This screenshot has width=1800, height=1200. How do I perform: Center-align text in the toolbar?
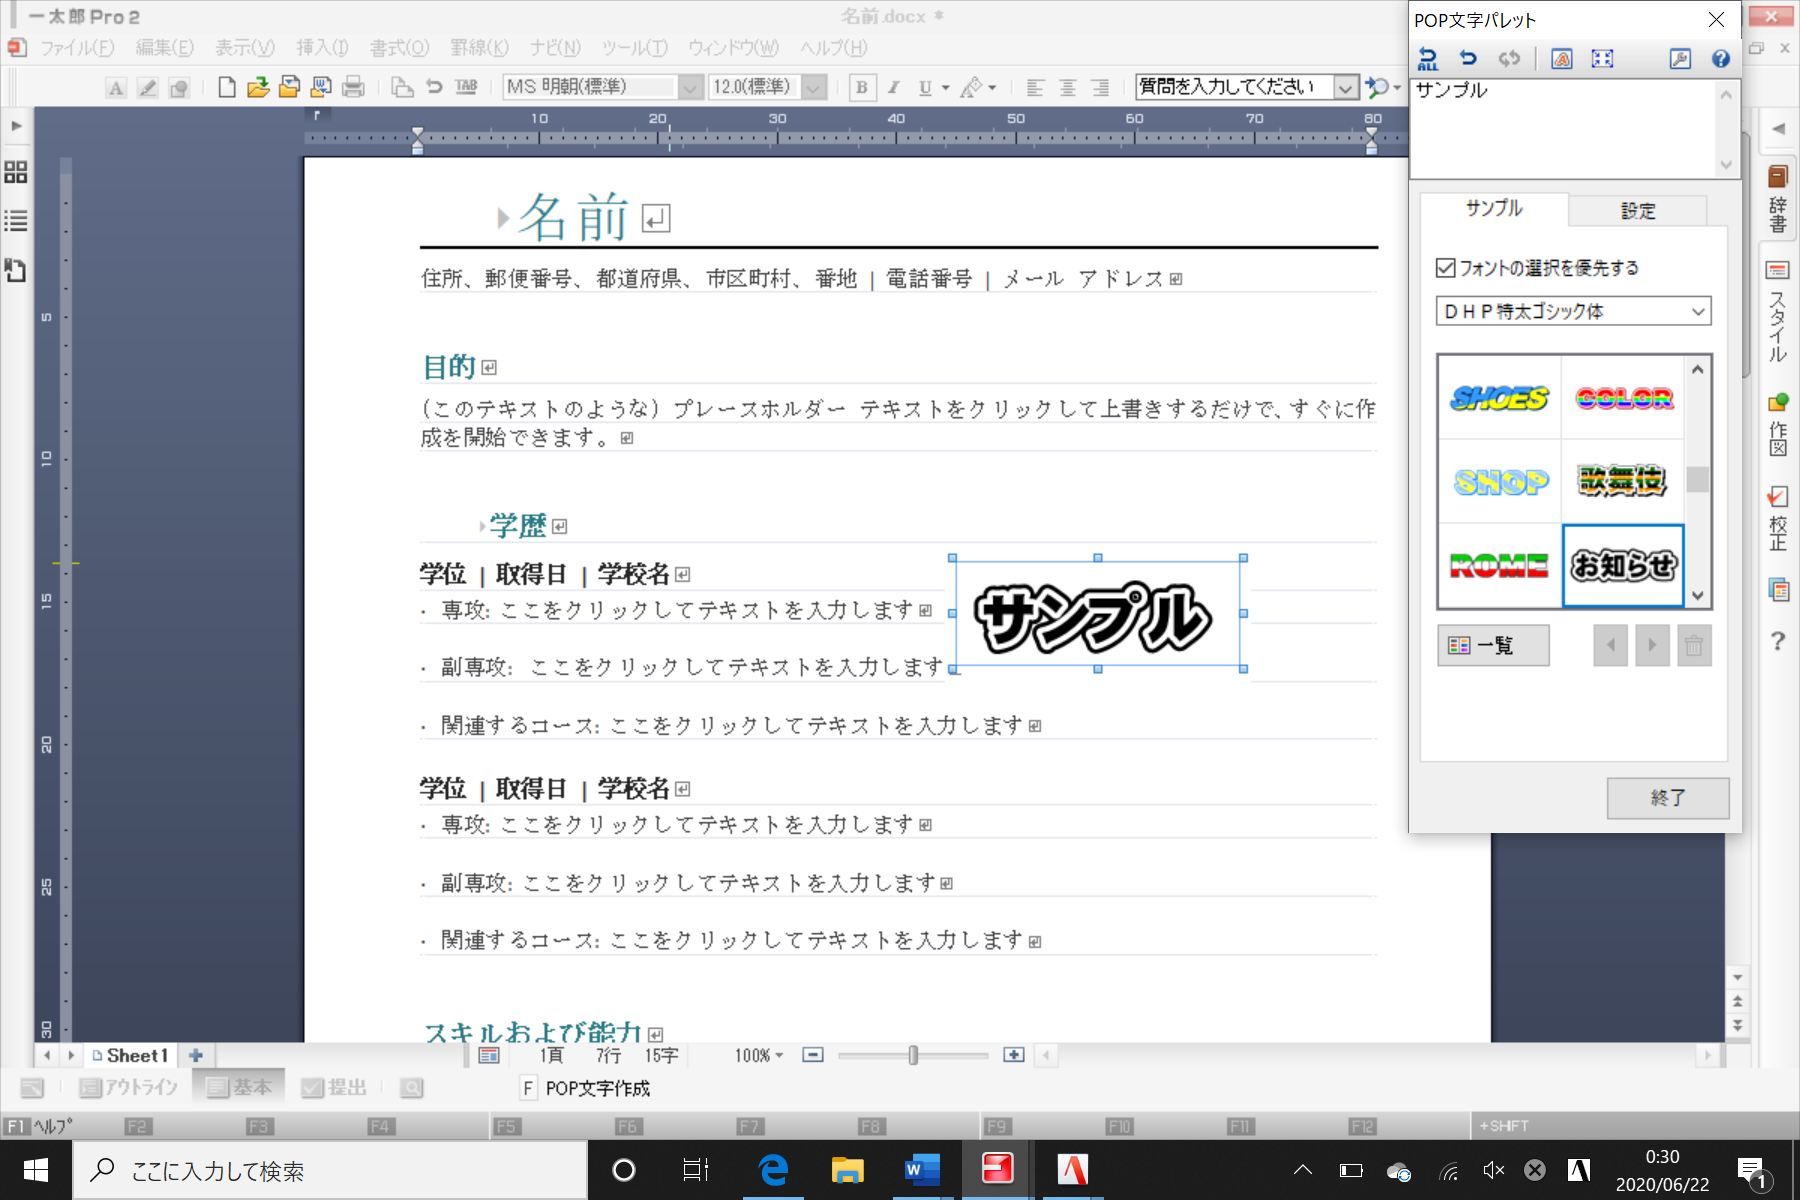click(x=1068, y=87)
